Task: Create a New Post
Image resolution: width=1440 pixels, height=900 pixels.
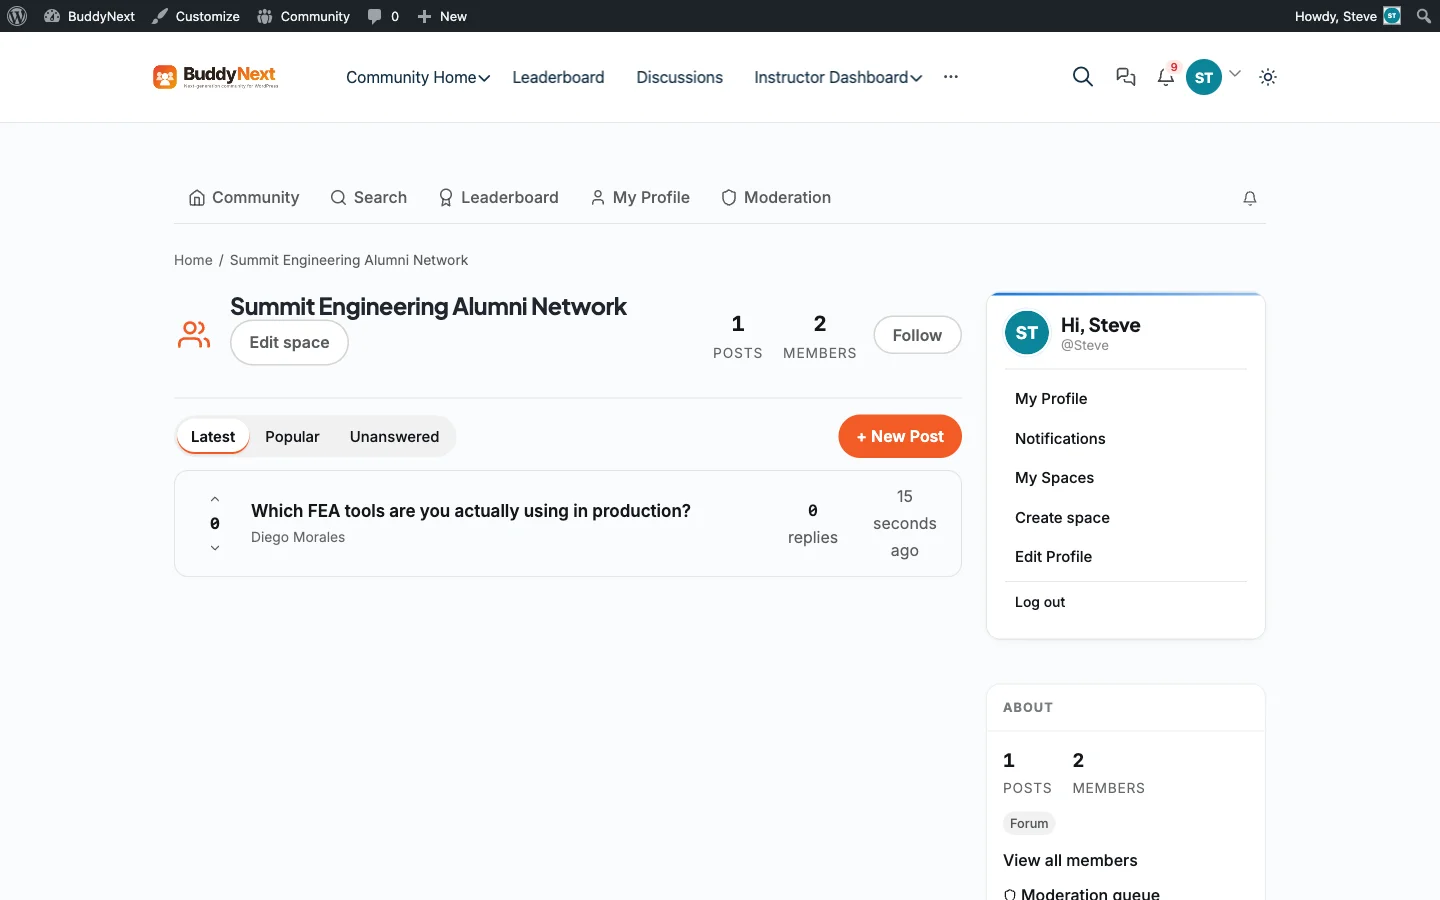Action: coord(900,436)
